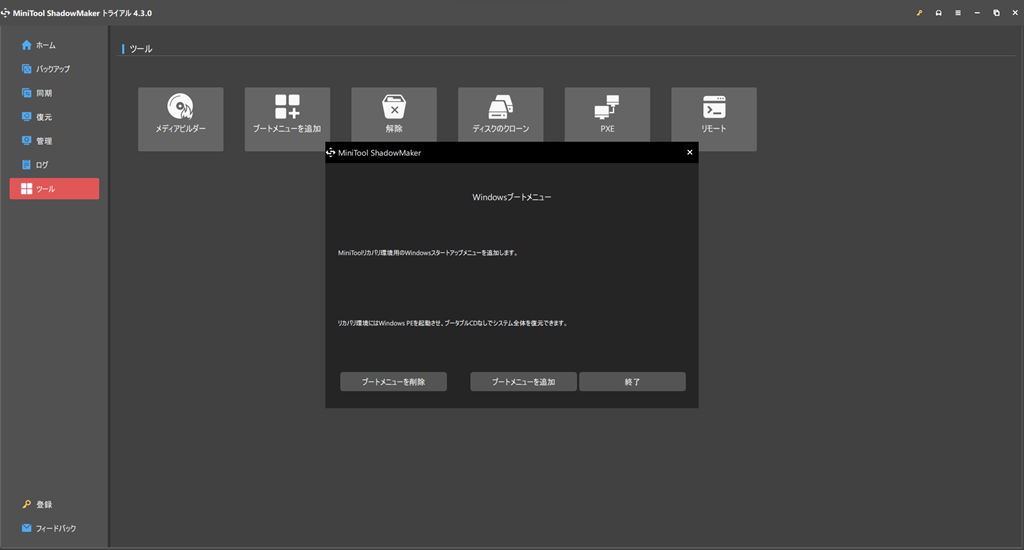The height and width of the screenshot is (550, 1024).
Task: Click the Windowsブートメニュー heading text
Action: click(x=511, y=197)
